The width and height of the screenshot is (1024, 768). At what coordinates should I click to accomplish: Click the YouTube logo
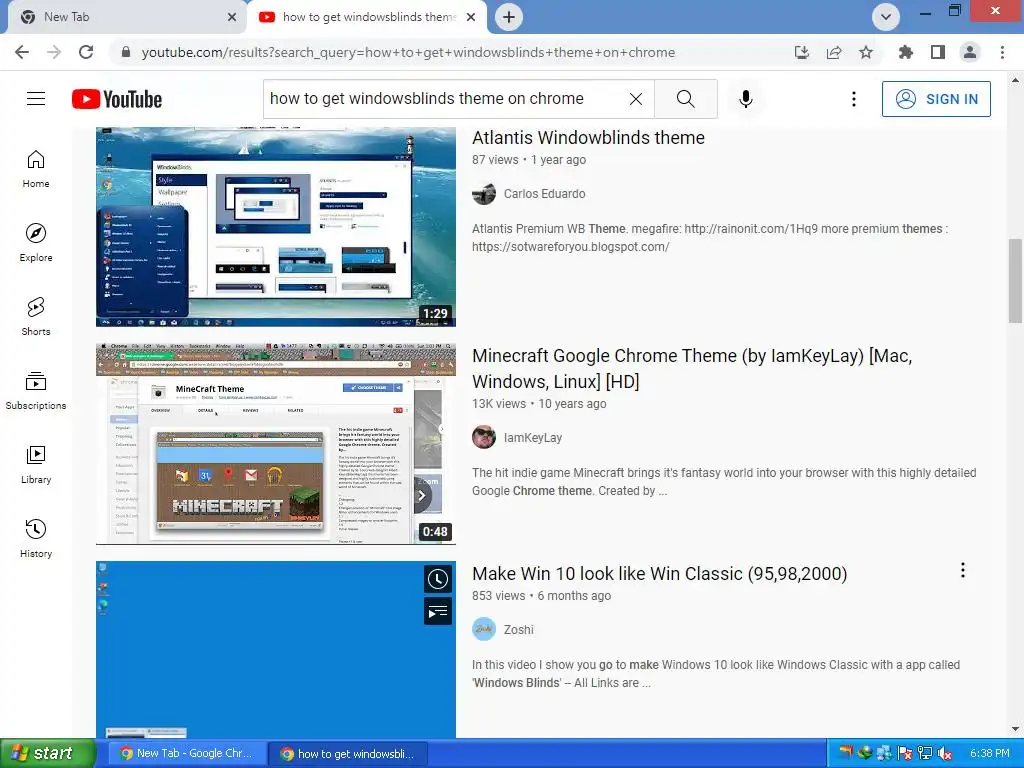click(x=117, y=99)
